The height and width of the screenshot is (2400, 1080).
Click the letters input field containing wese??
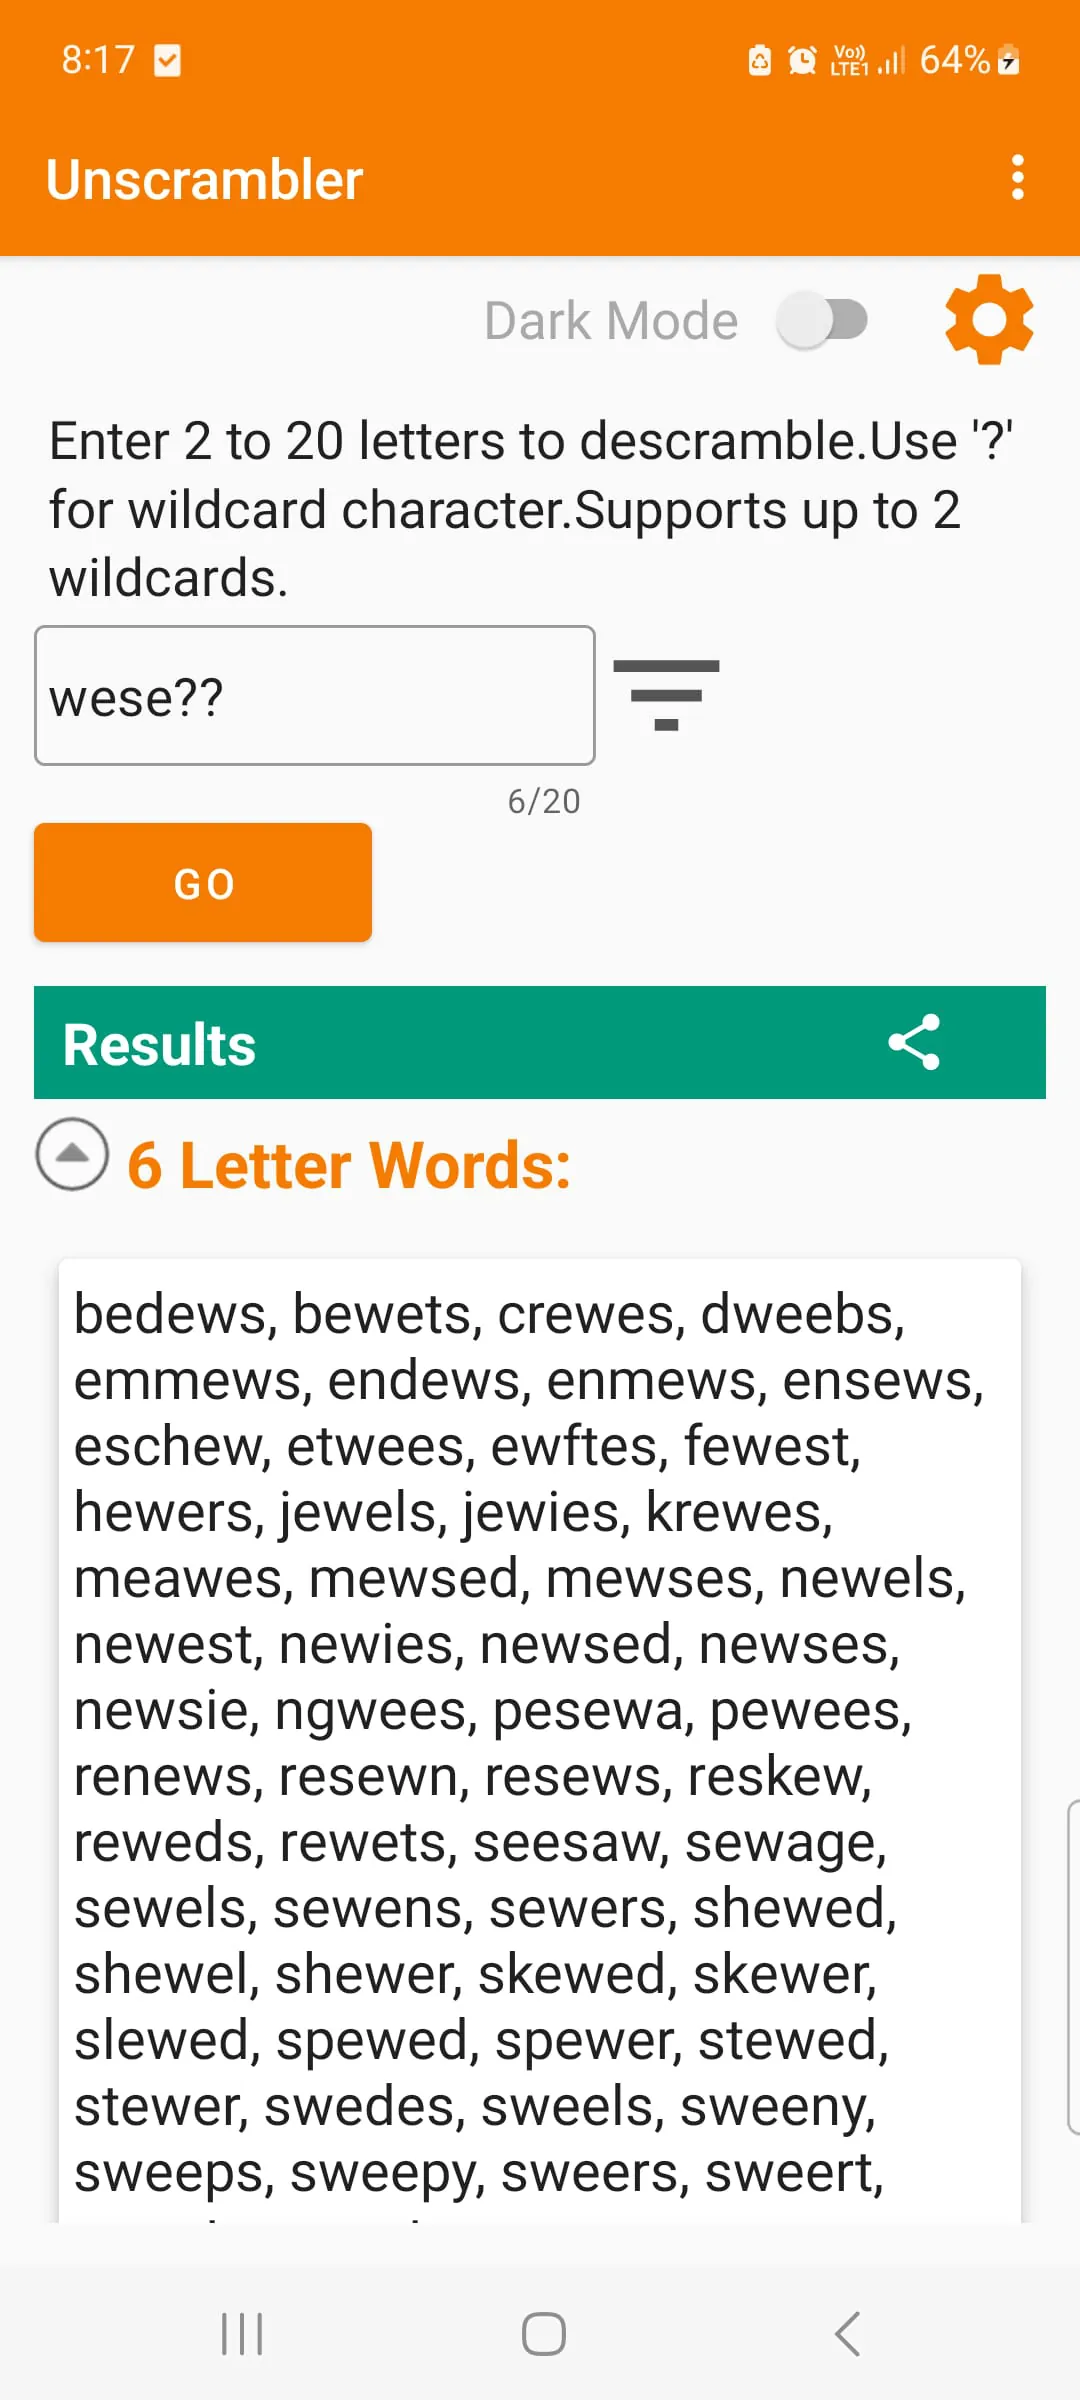point(315,696)
